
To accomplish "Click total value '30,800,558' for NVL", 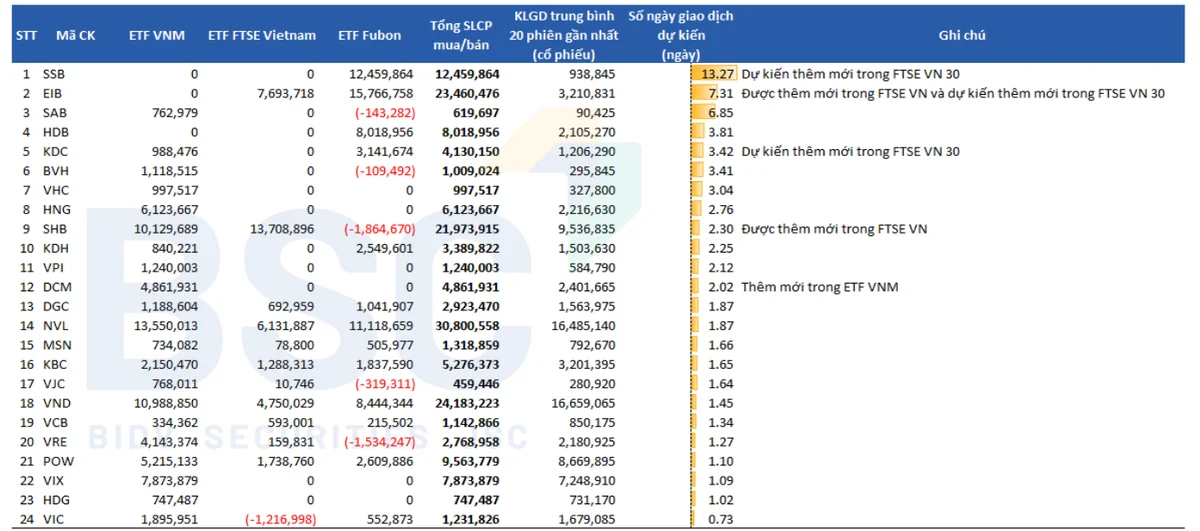I will point(468,326).
